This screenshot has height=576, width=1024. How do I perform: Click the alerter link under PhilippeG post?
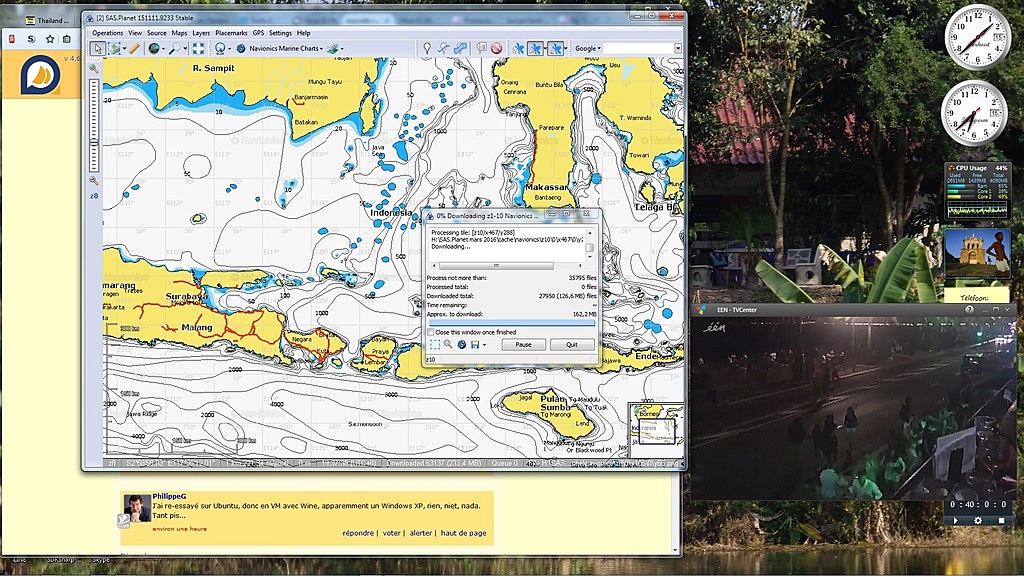click(x=421, y=533)
